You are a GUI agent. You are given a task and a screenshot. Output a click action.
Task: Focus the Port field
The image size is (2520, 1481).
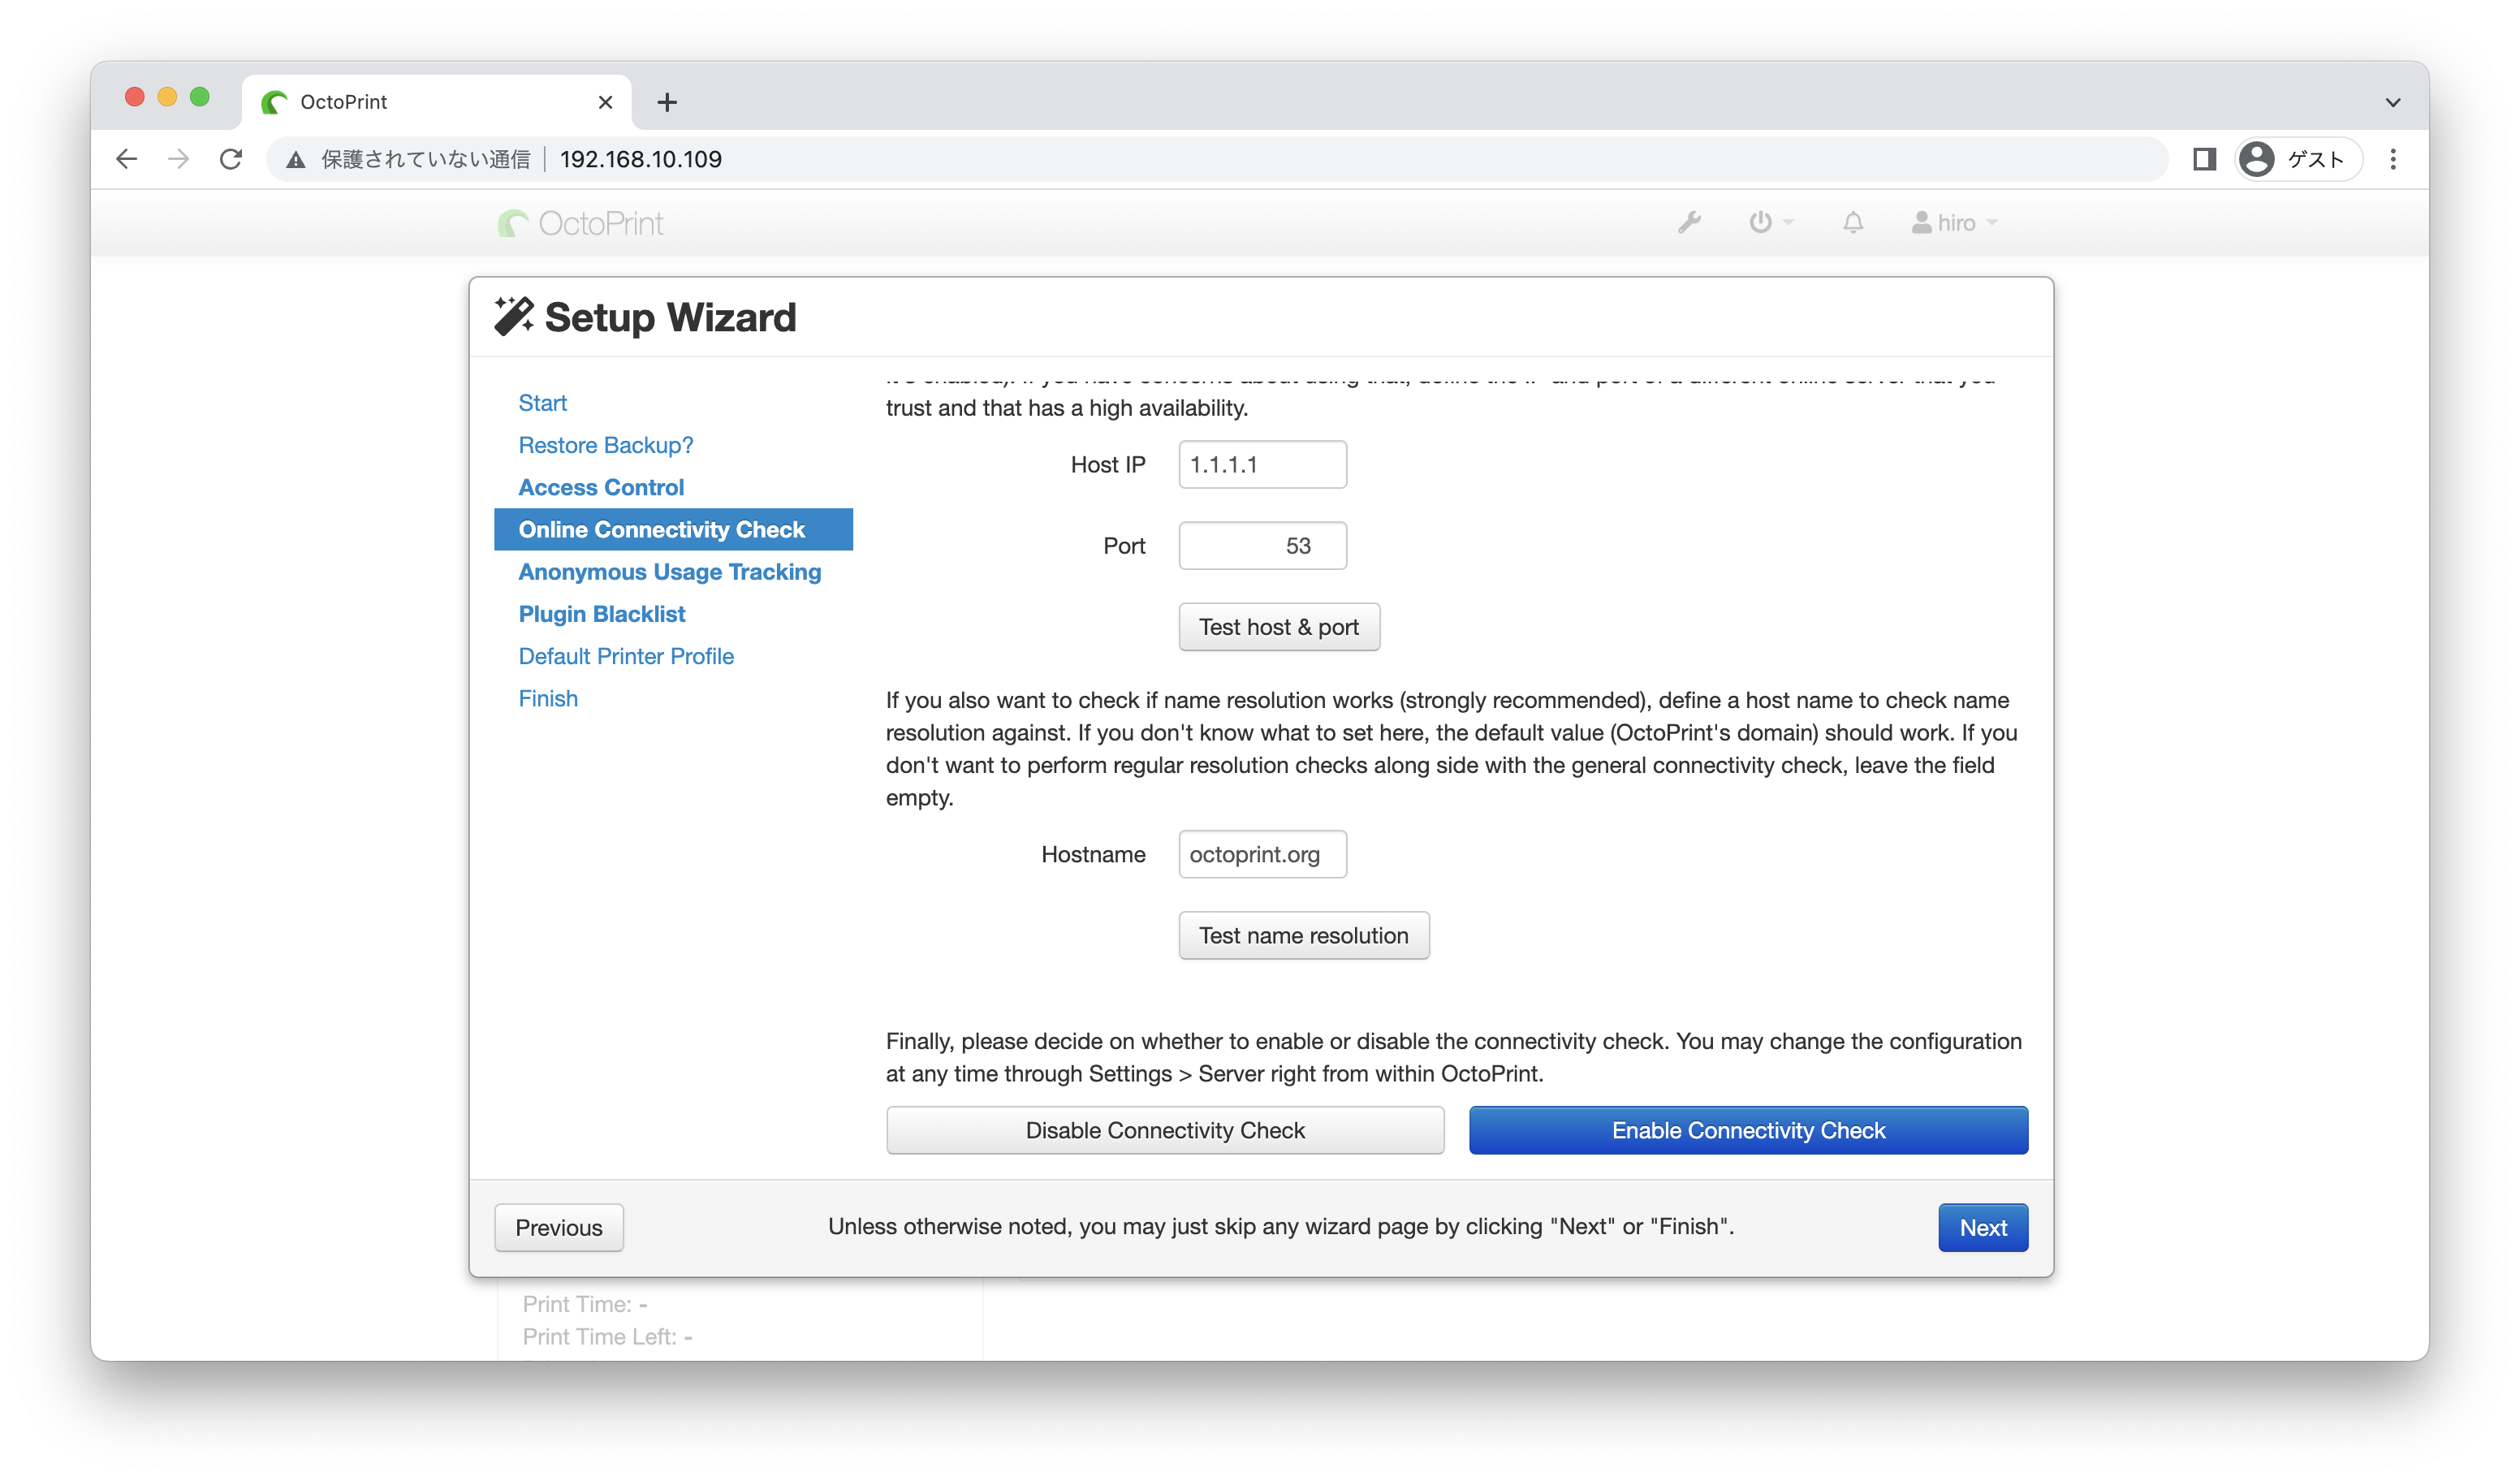coord(1262,546)
